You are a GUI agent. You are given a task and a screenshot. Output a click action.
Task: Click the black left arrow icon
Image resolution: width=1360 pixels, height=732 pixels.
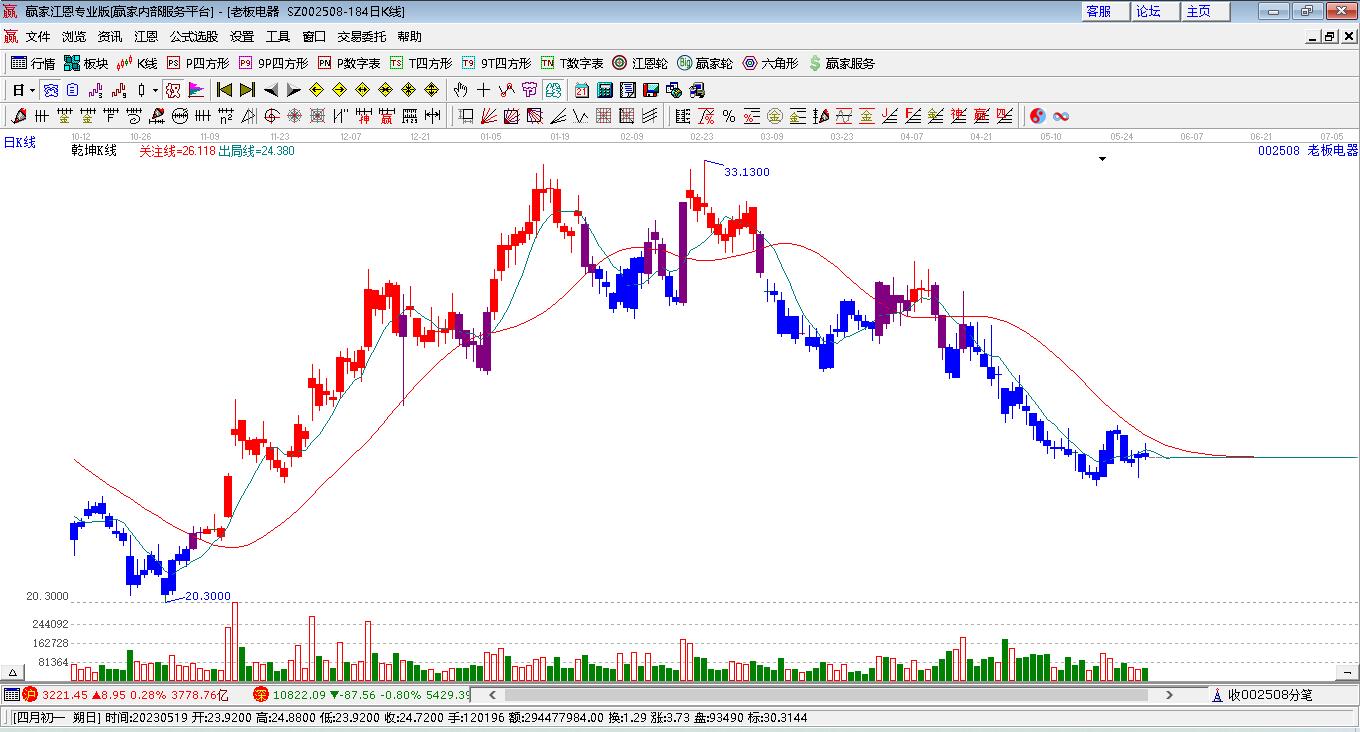point(270,90)
